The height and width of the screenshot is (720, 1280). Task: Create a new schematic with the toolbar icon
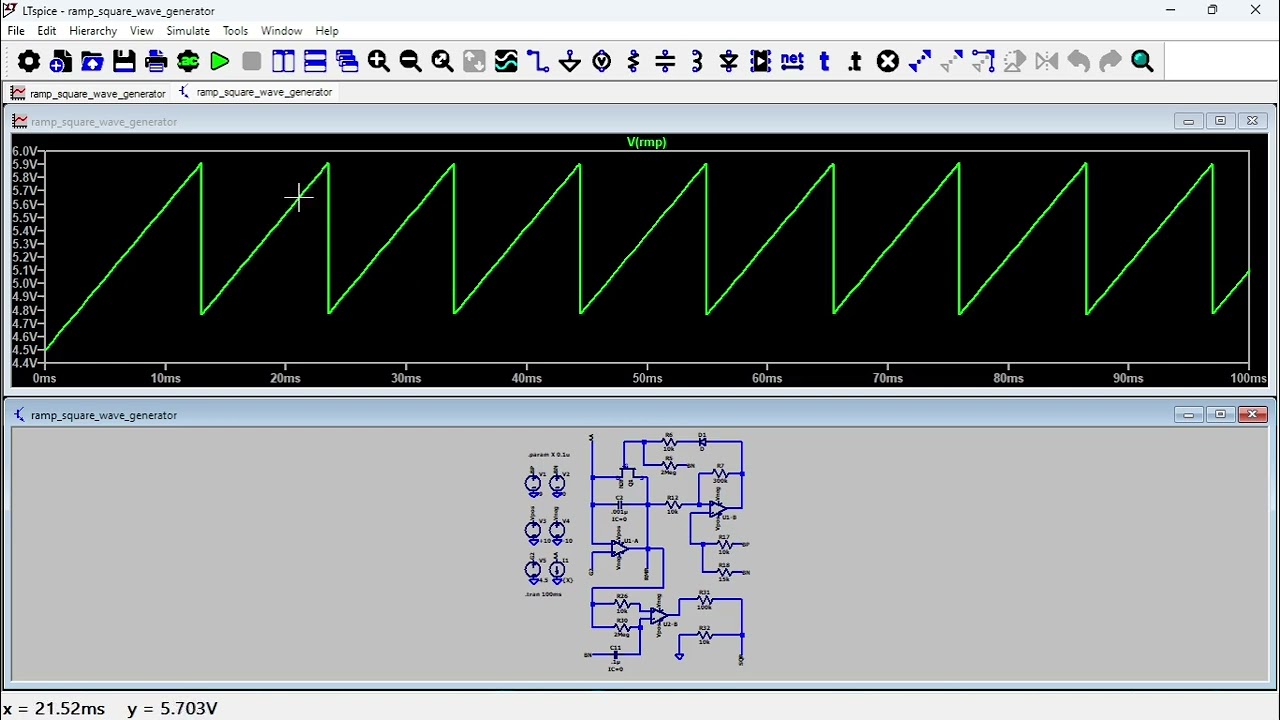click(60, 62)
